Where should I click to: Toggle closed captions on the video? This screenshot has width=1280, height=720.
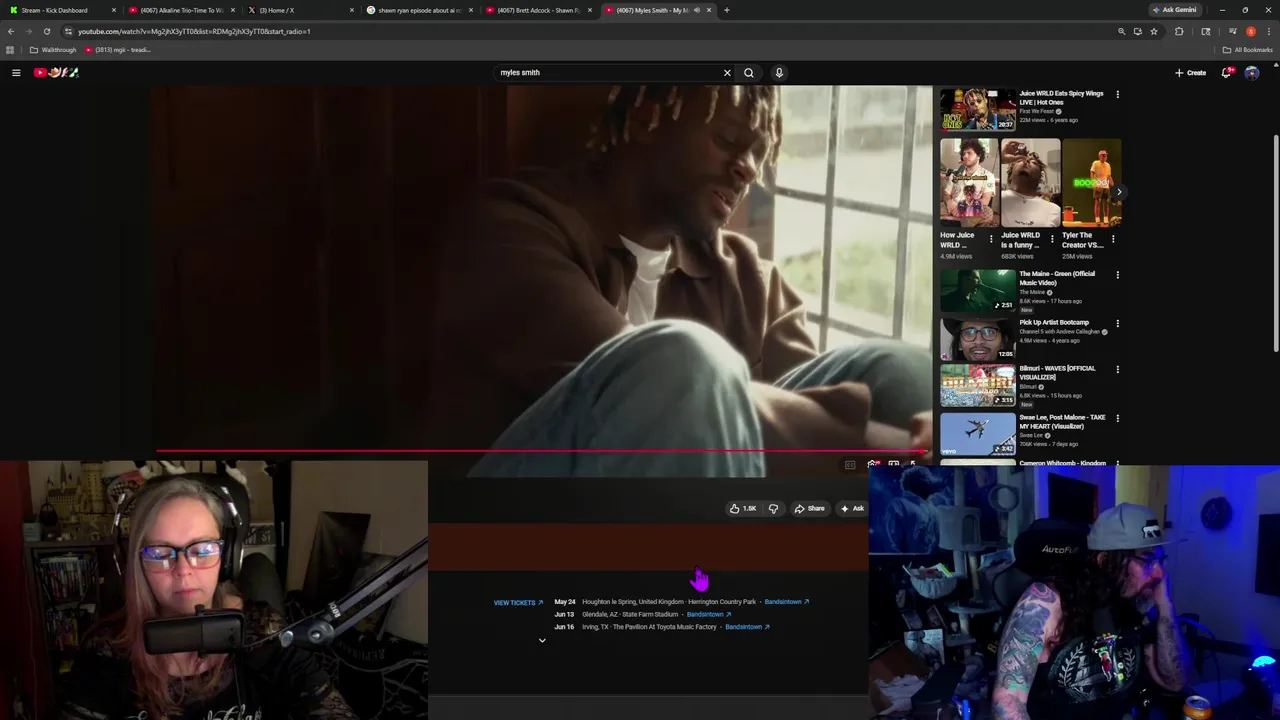pyautogui.click(x=850, y=465)
